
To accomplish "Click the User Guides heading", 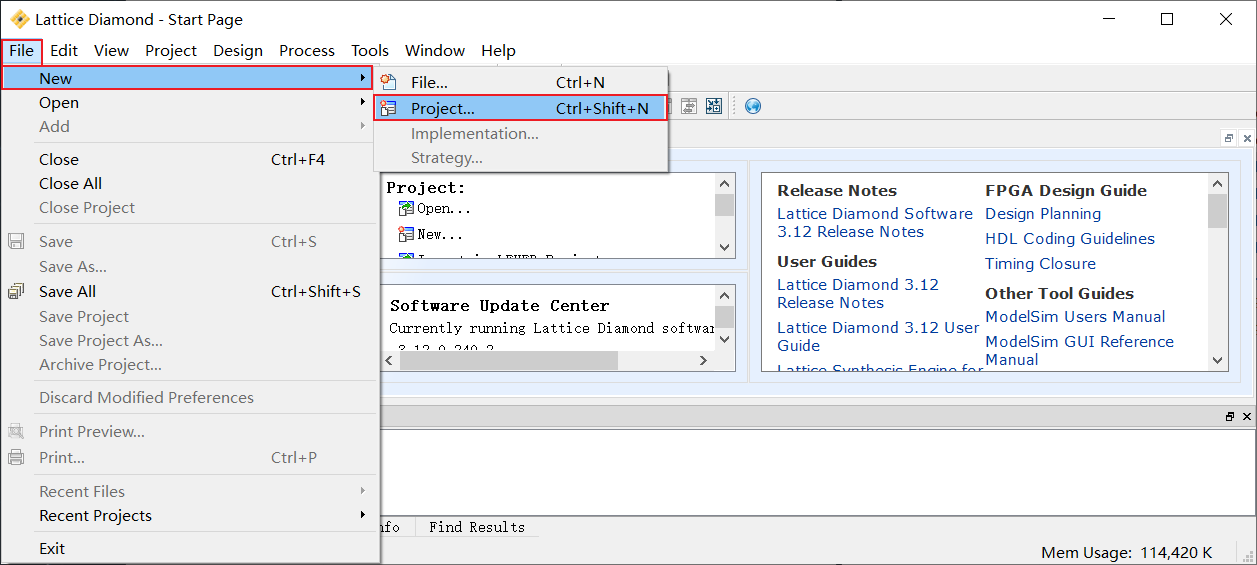I will click(827, 261).
